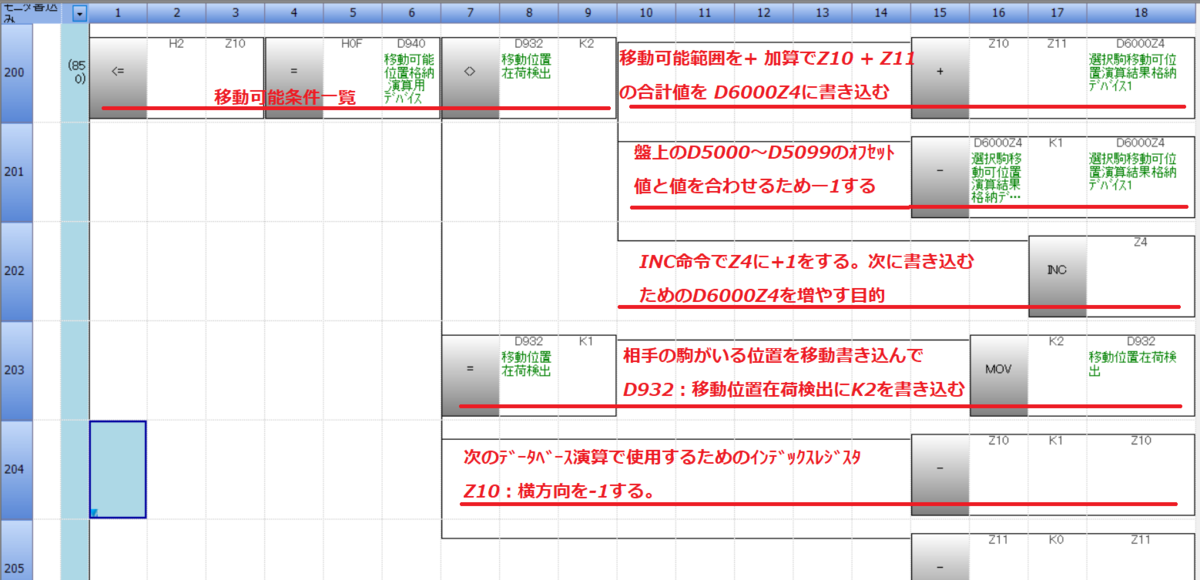Select row header 201
Image resolution: width=1200 pixels, height=580 pixels.
coord(16,172)
